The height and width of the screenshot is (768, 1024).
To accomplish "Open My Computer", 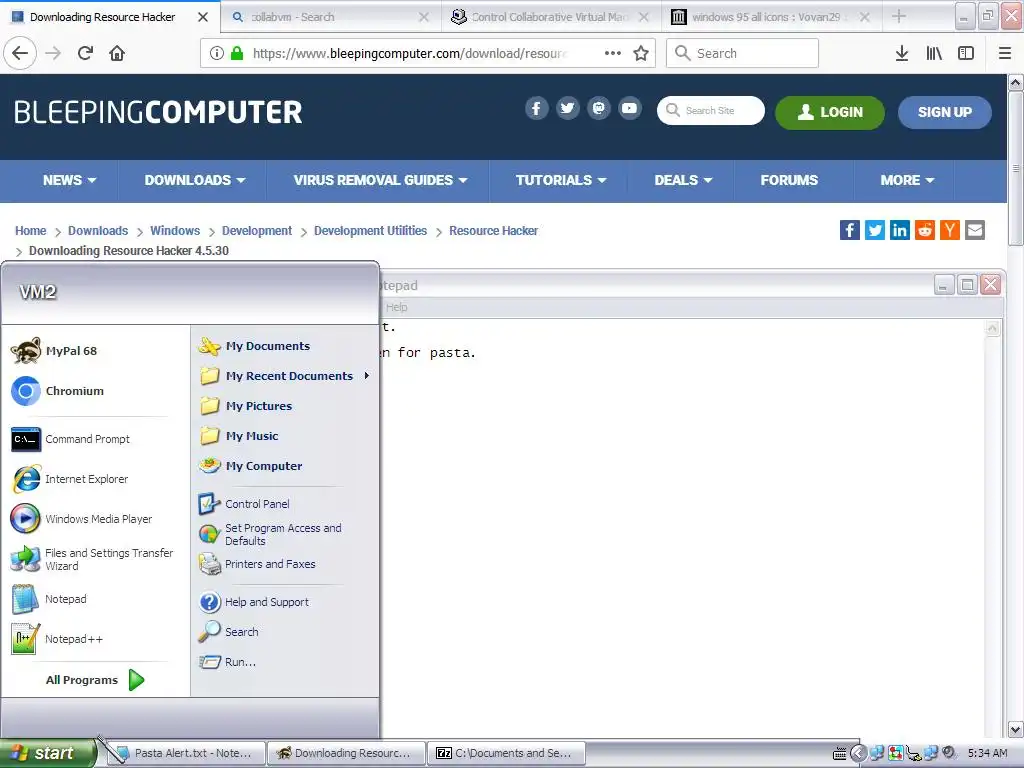I will (x=251, y=466).
